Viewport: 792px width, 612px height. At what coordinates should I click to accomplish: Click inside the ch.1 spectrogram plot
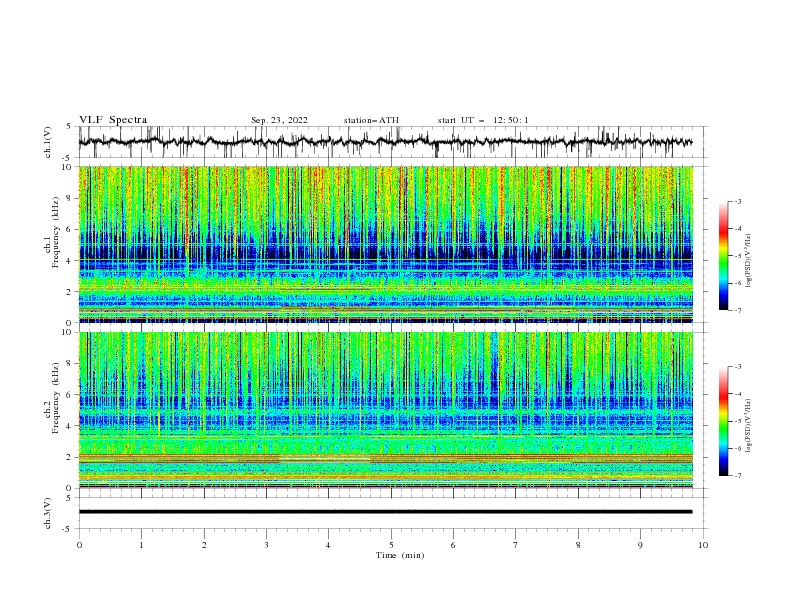coord(385,244)
